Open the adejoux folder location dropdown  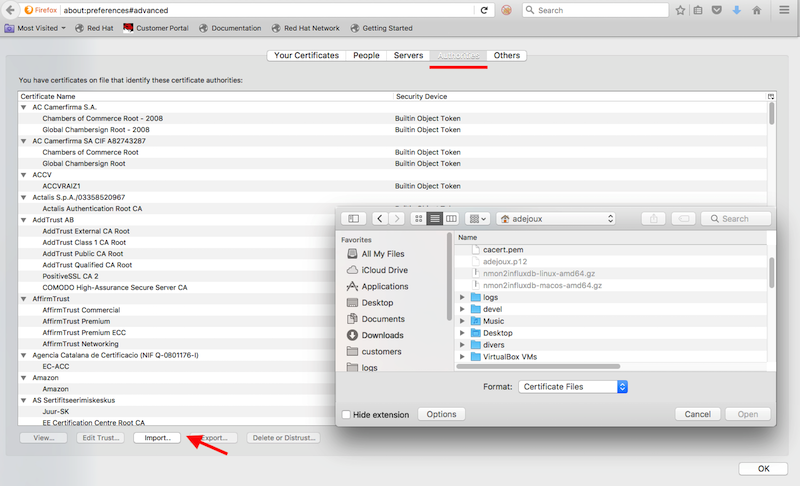[x=556, y=218]
